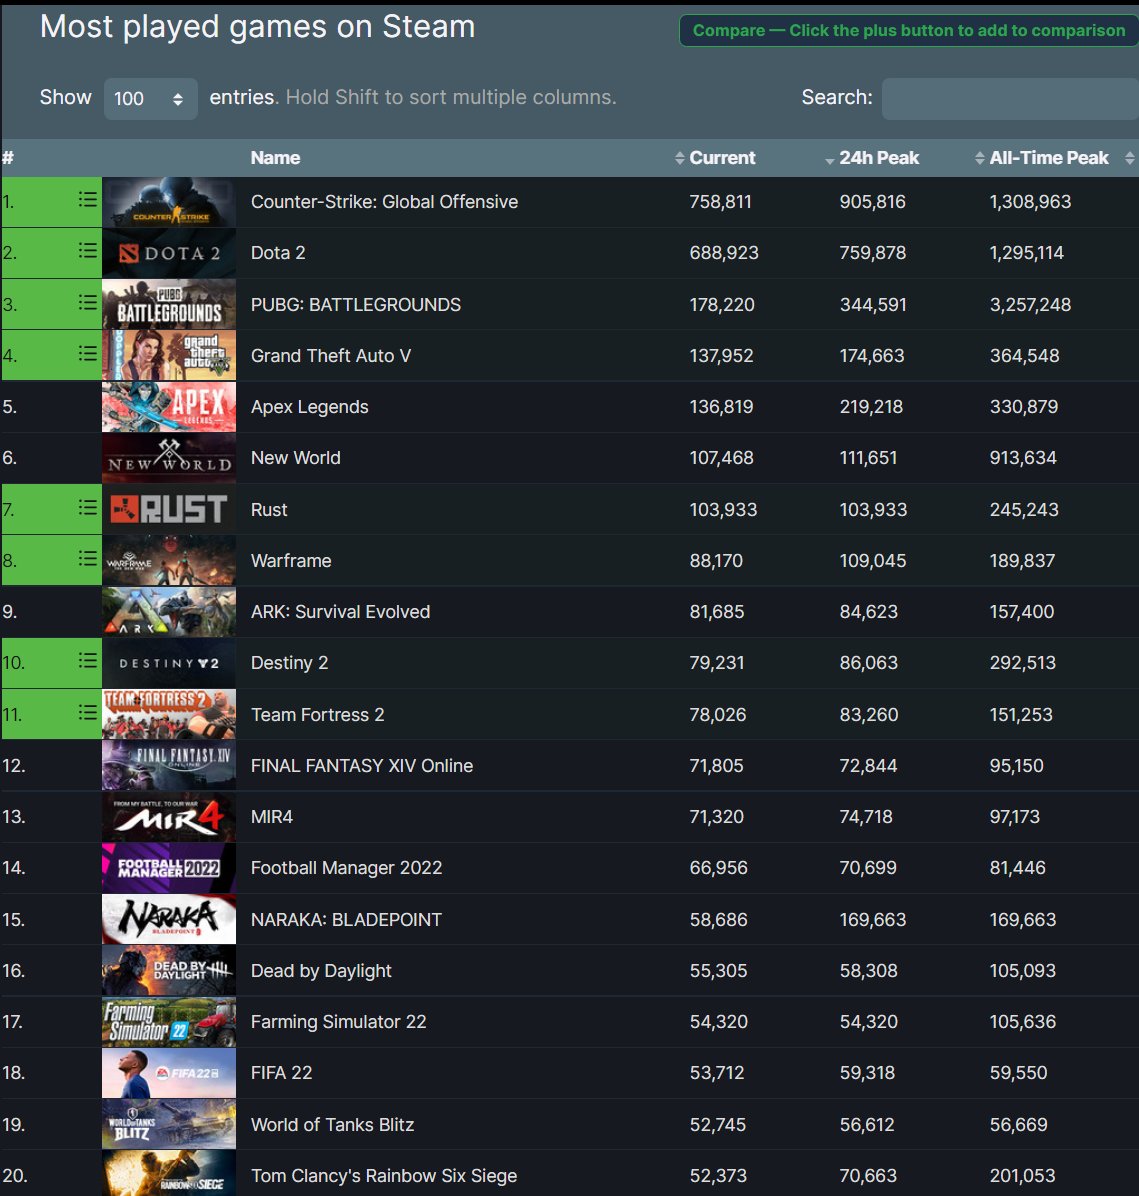The image size is (1139, 1196).
Task: Click PUBG all-time peak value 3,257,248
Action: coord(1030,304)
